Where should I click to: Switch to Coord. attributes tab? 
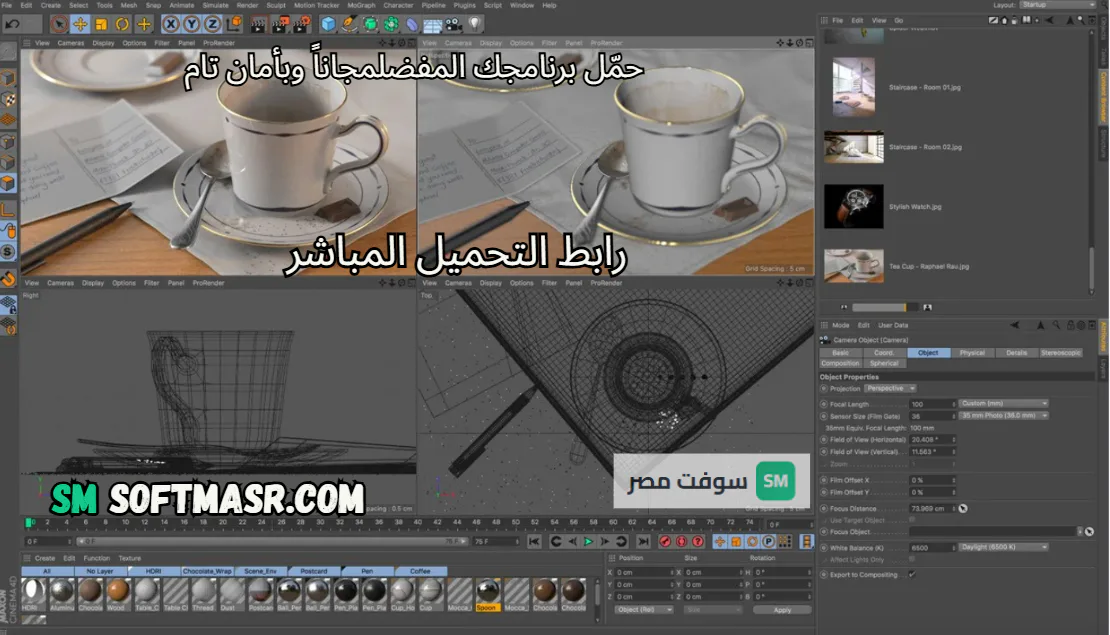pyautogui.click(x=883, y=353)
